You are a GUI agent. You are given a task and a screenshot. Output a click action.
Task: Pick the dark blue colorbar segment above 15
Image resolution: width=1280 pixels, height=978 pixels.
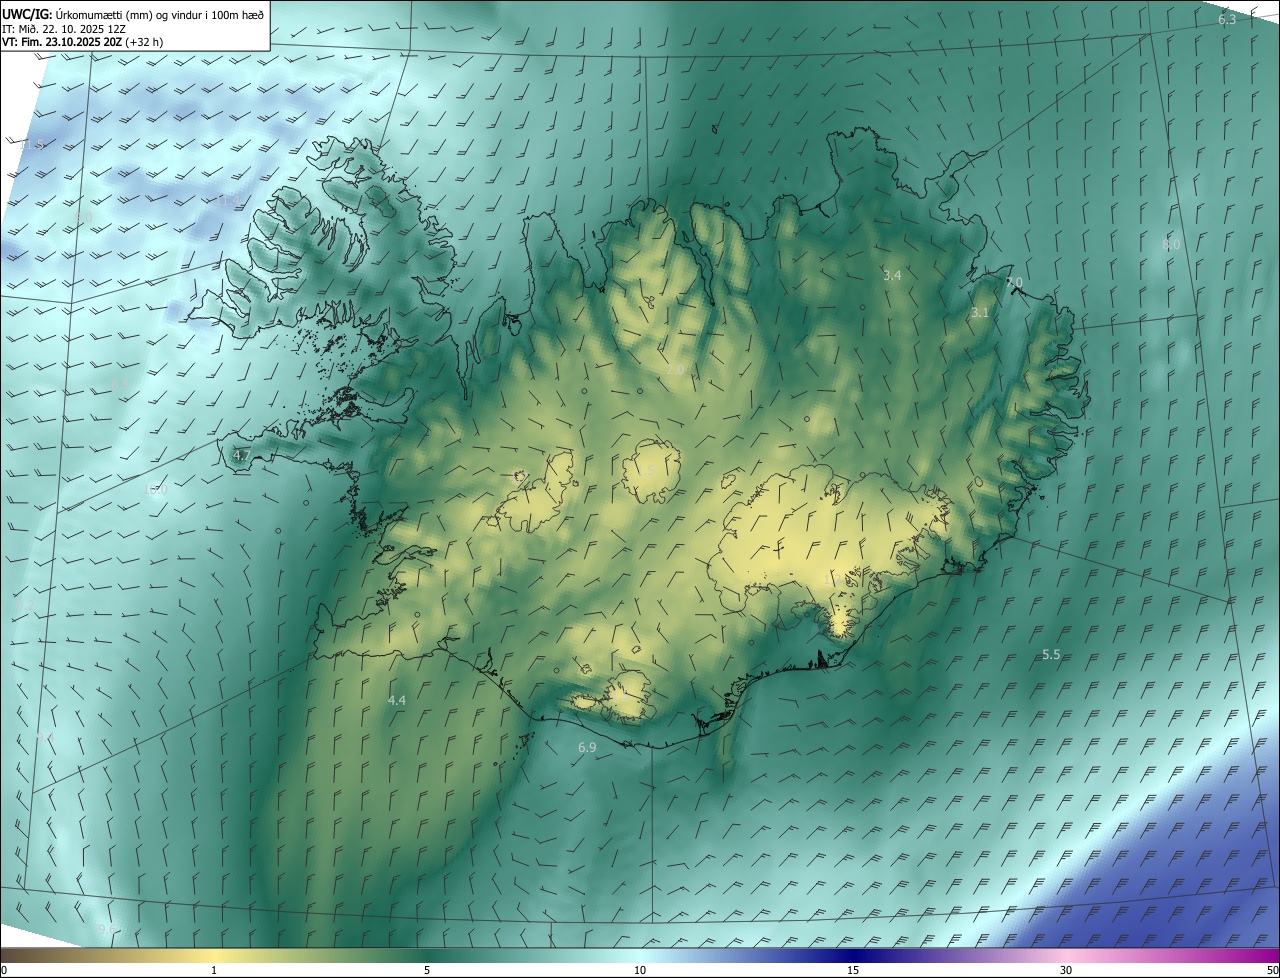pos(853,955)
